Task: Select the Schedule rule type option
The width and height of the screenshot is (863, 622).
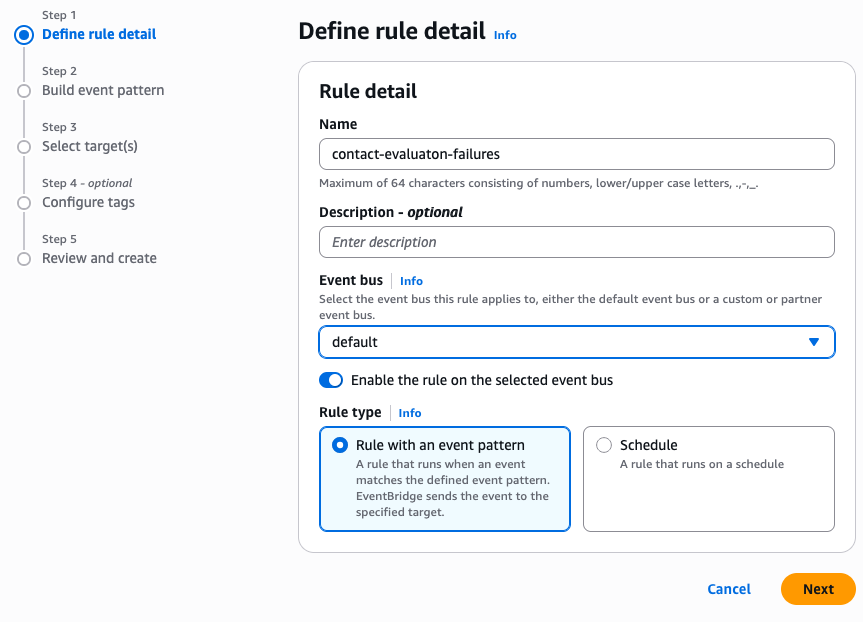Action: coord(603,445)
